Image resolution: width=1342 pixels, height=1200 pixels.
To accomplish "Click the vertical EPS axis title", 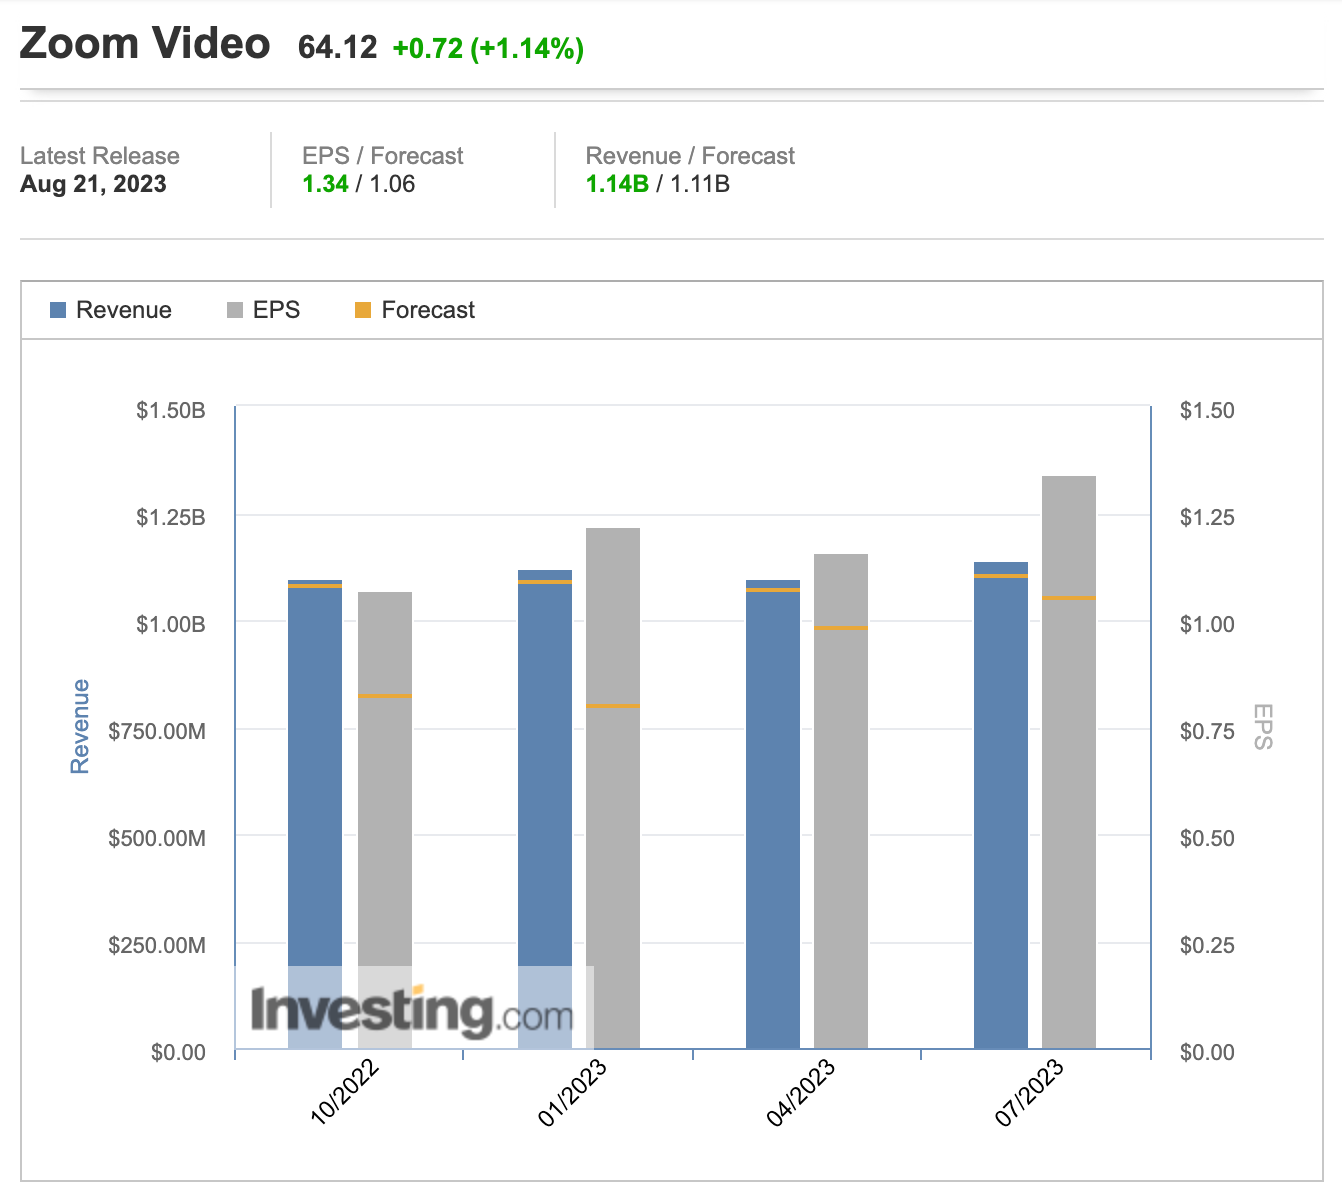I will coord(1262,727).
